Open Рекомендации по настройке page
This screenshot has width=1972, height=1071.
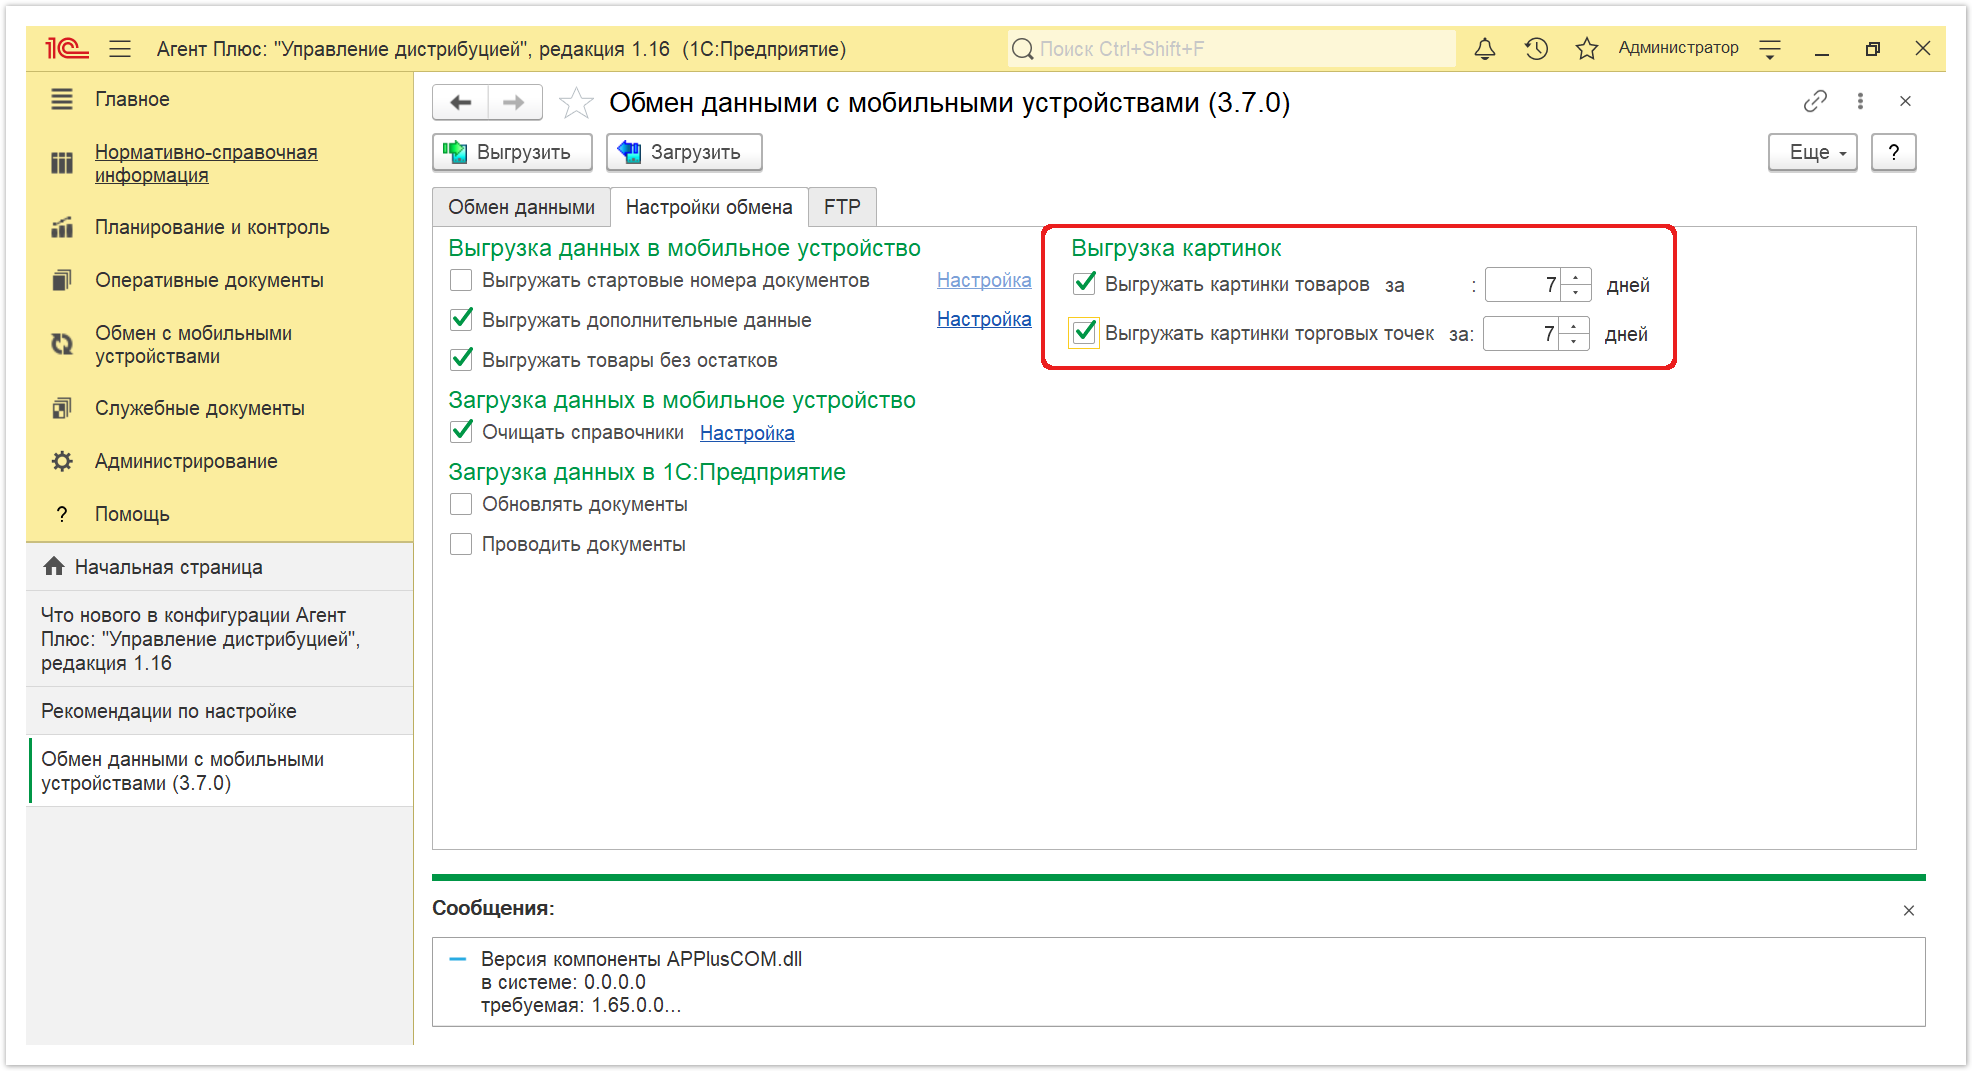(x=220, y=711)
